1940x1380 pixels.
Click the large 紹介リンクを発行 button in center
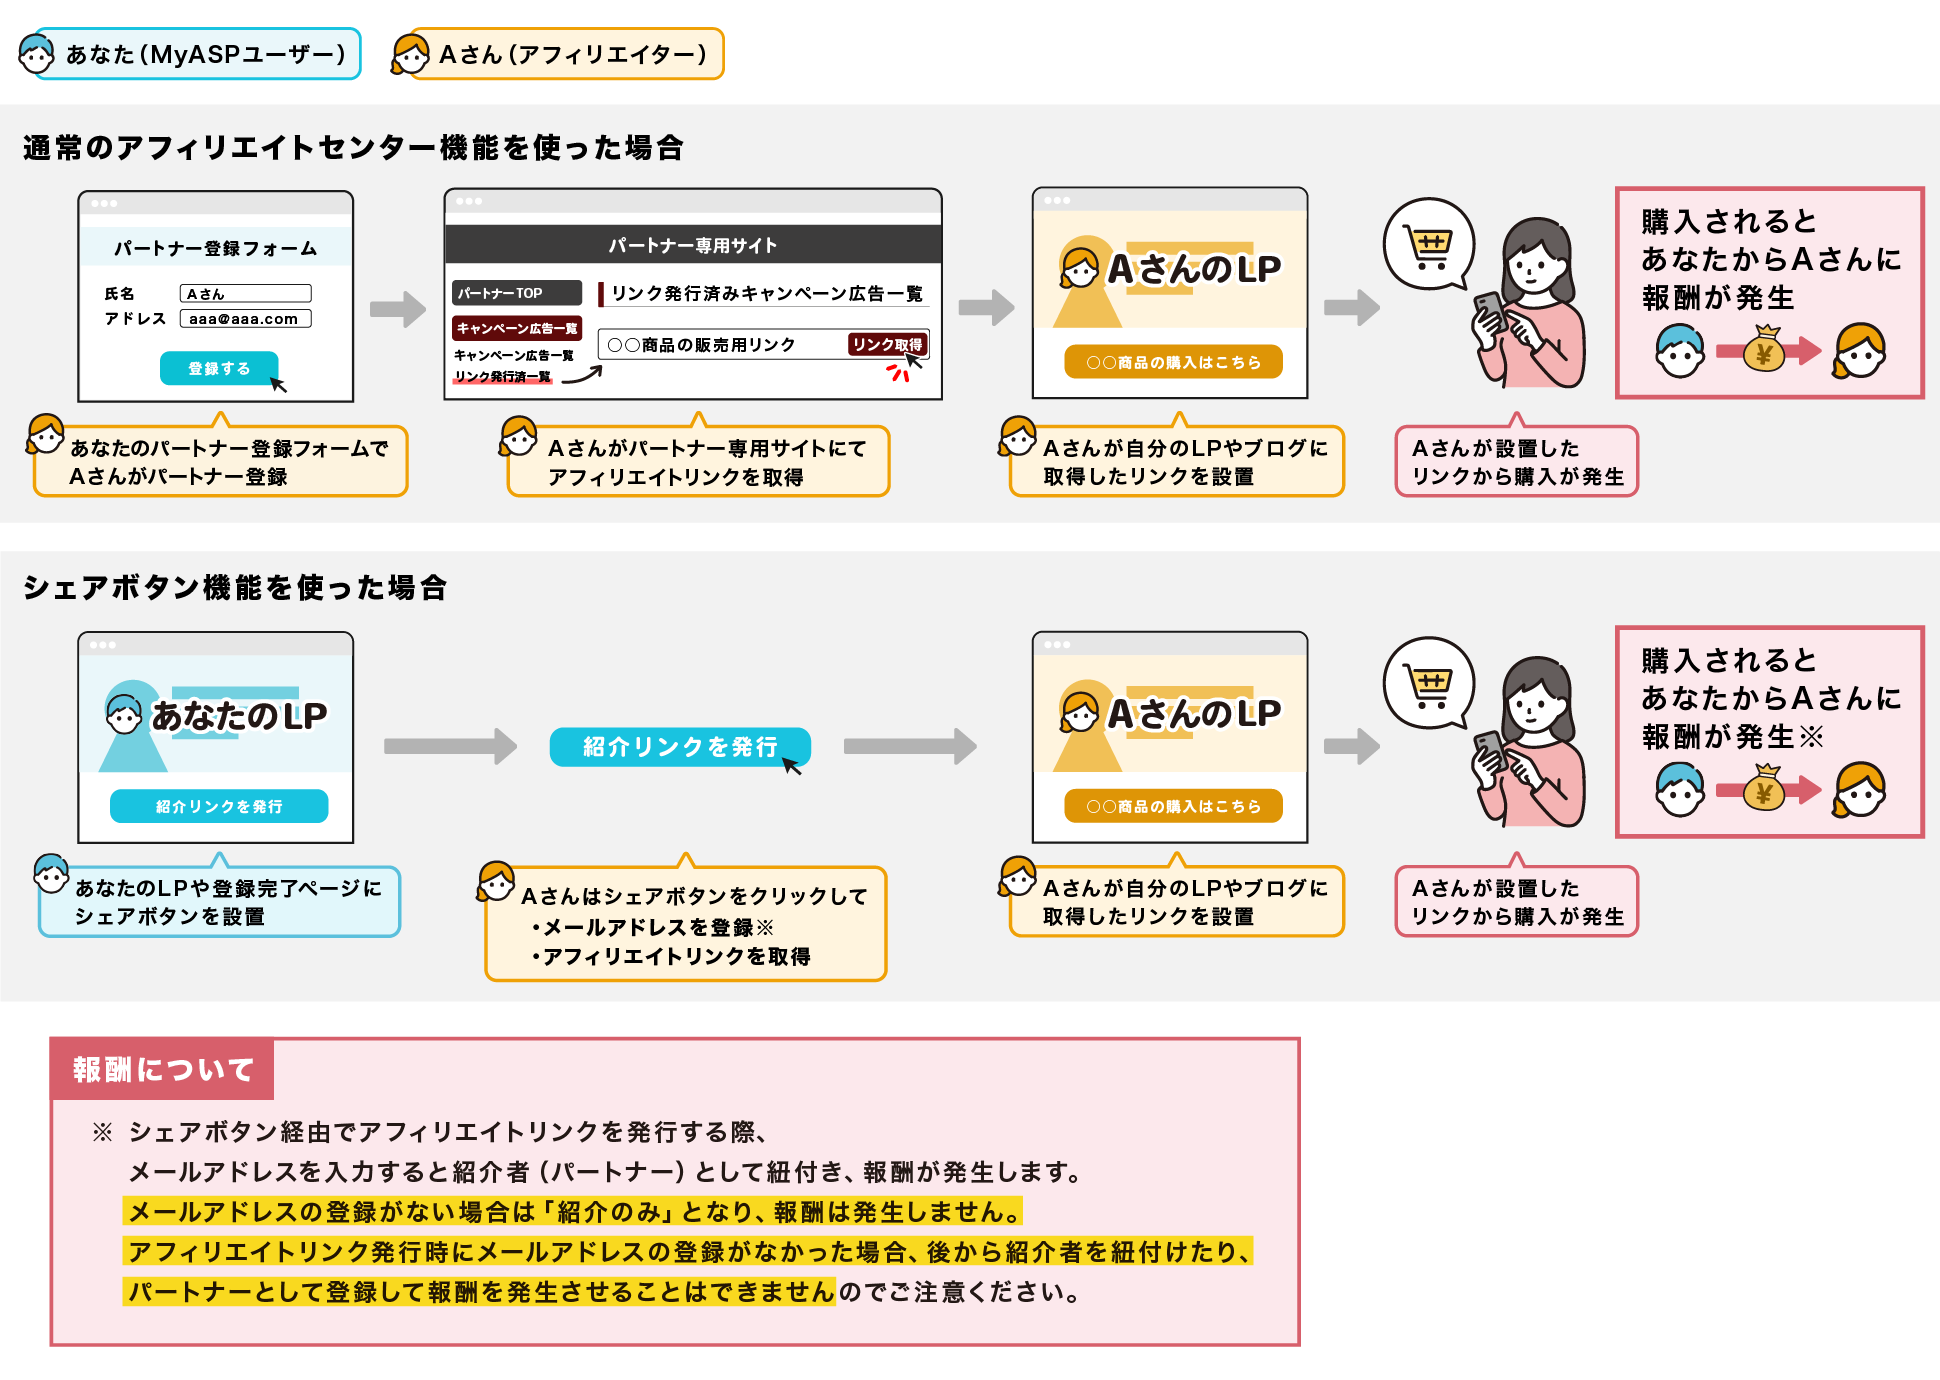point(679,747)
